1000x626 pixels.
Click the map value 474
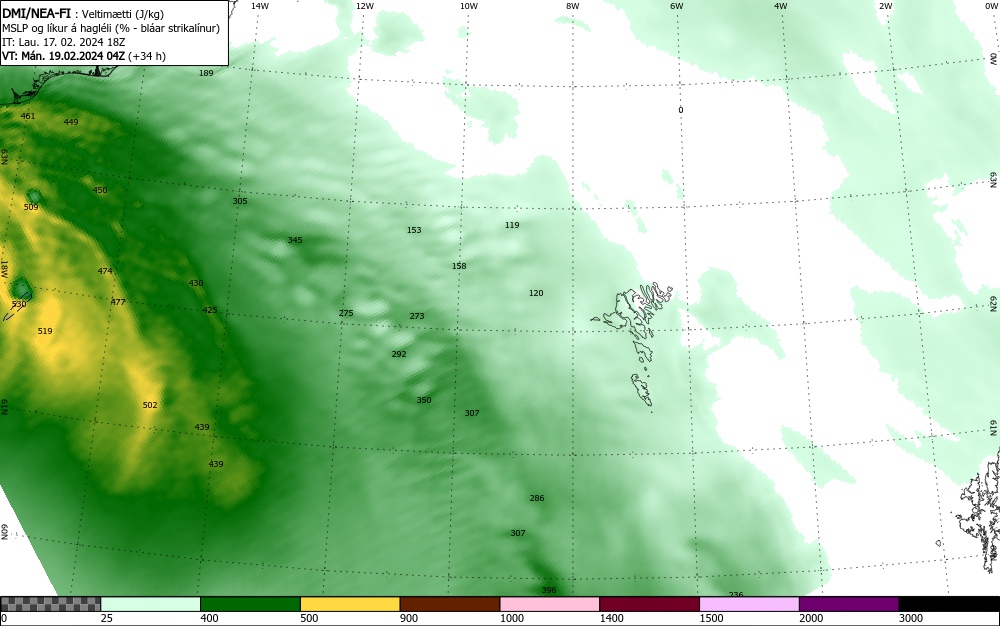pos(105,271)
